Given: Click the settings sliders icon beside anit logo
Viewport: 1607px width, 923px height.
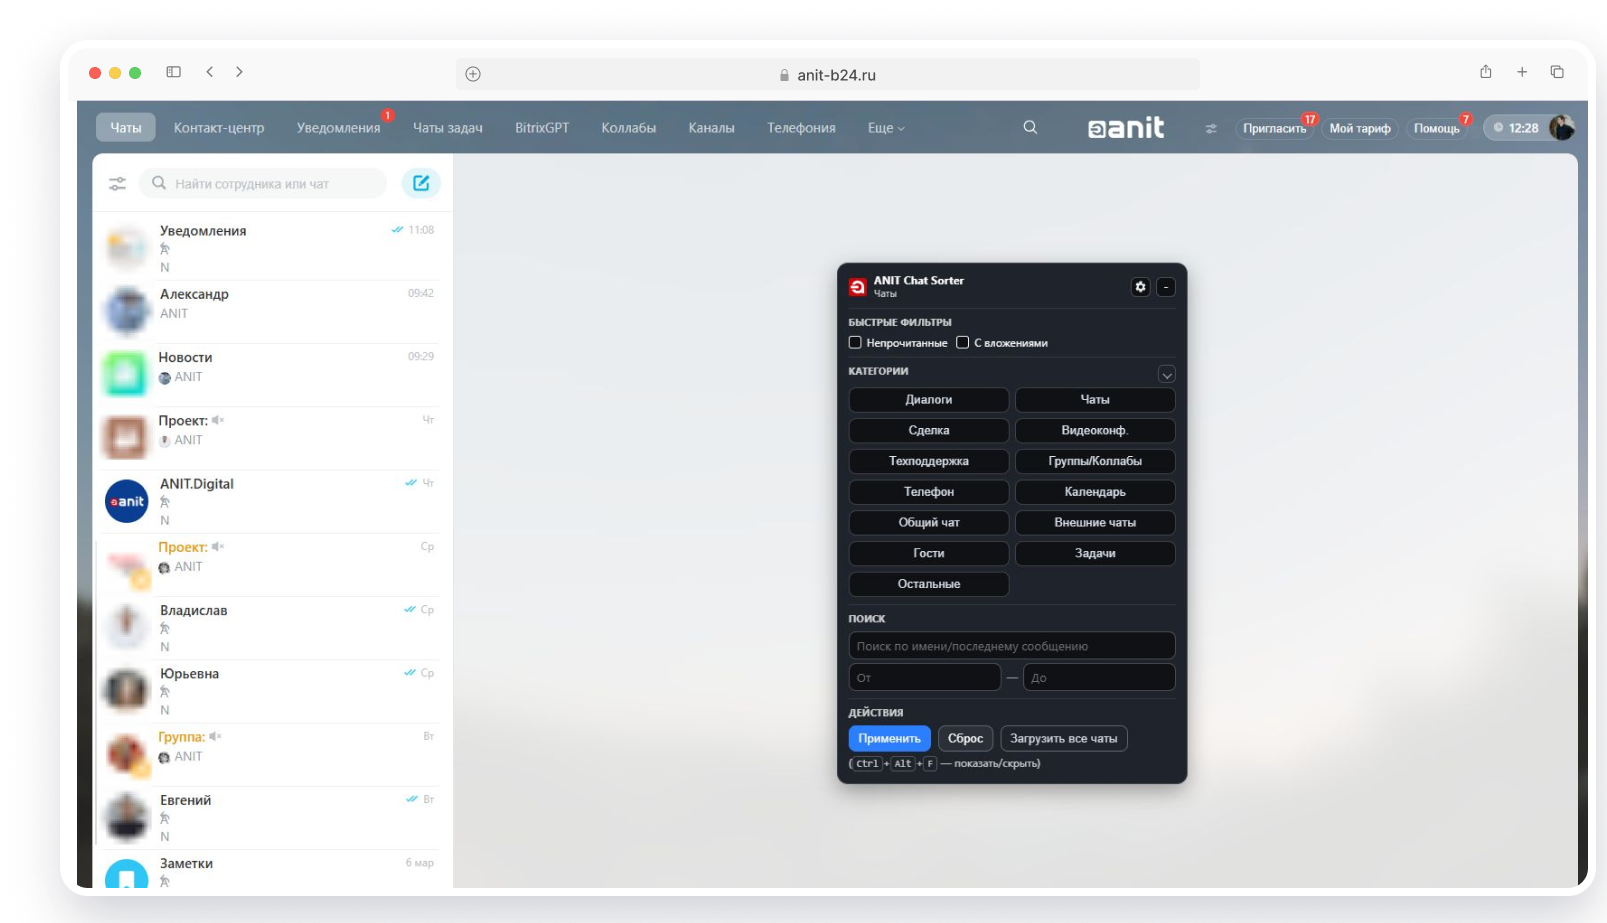Looking at the screenshot, I should pyautogui.click(x=1211, y=129).
